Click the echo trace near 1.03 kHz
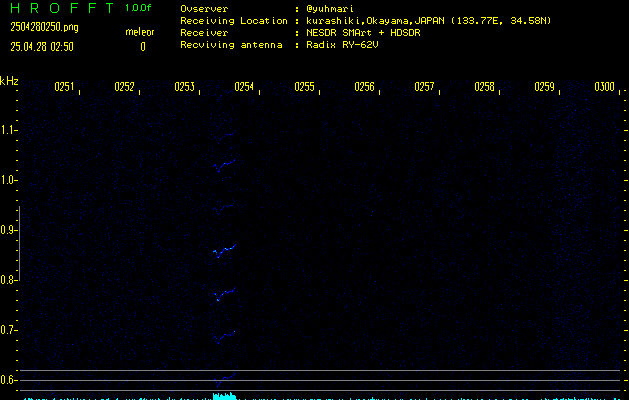 [224, 165]
